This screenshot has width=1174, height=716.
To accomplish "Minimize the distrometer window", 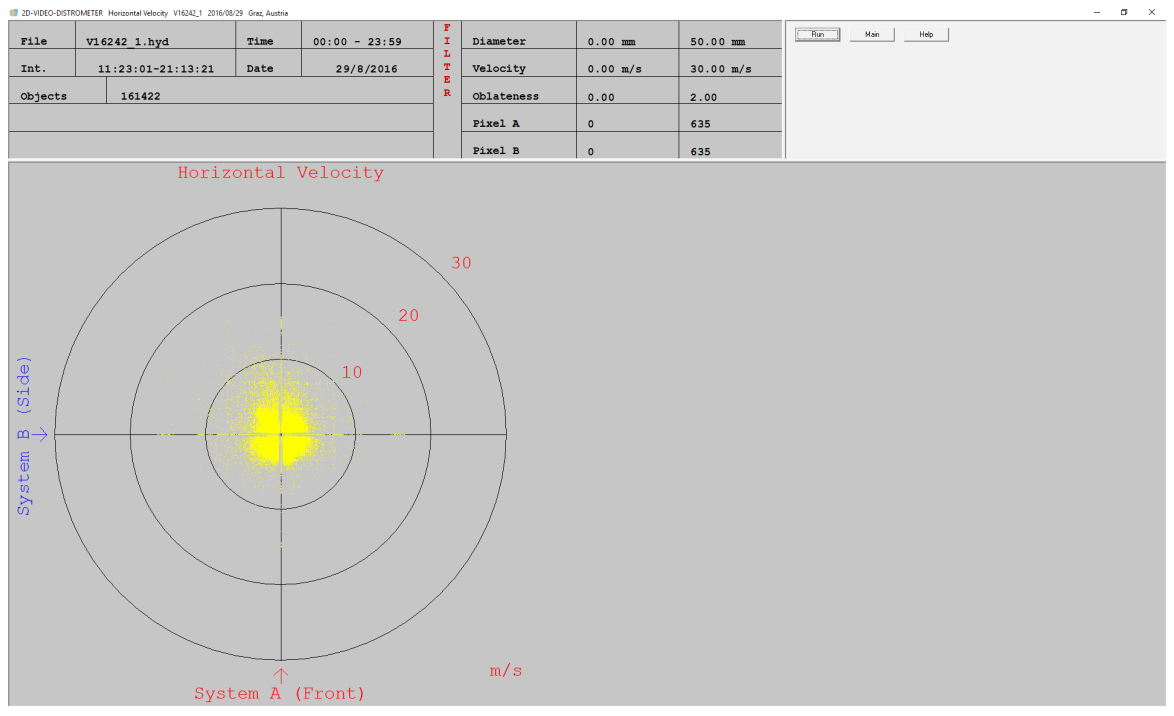I will pyautogui.click(x=1097, y=12).
